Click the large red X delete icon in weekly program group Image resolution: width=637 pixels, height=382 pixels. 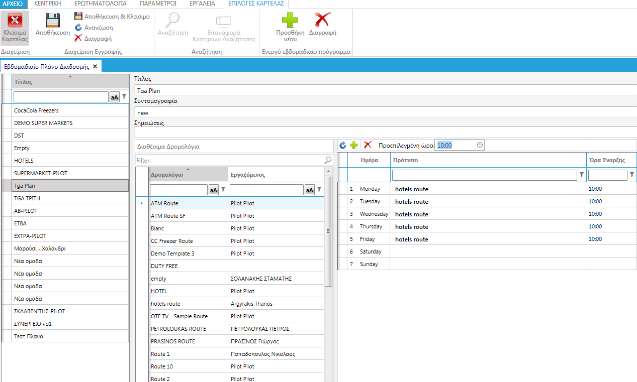322,20
